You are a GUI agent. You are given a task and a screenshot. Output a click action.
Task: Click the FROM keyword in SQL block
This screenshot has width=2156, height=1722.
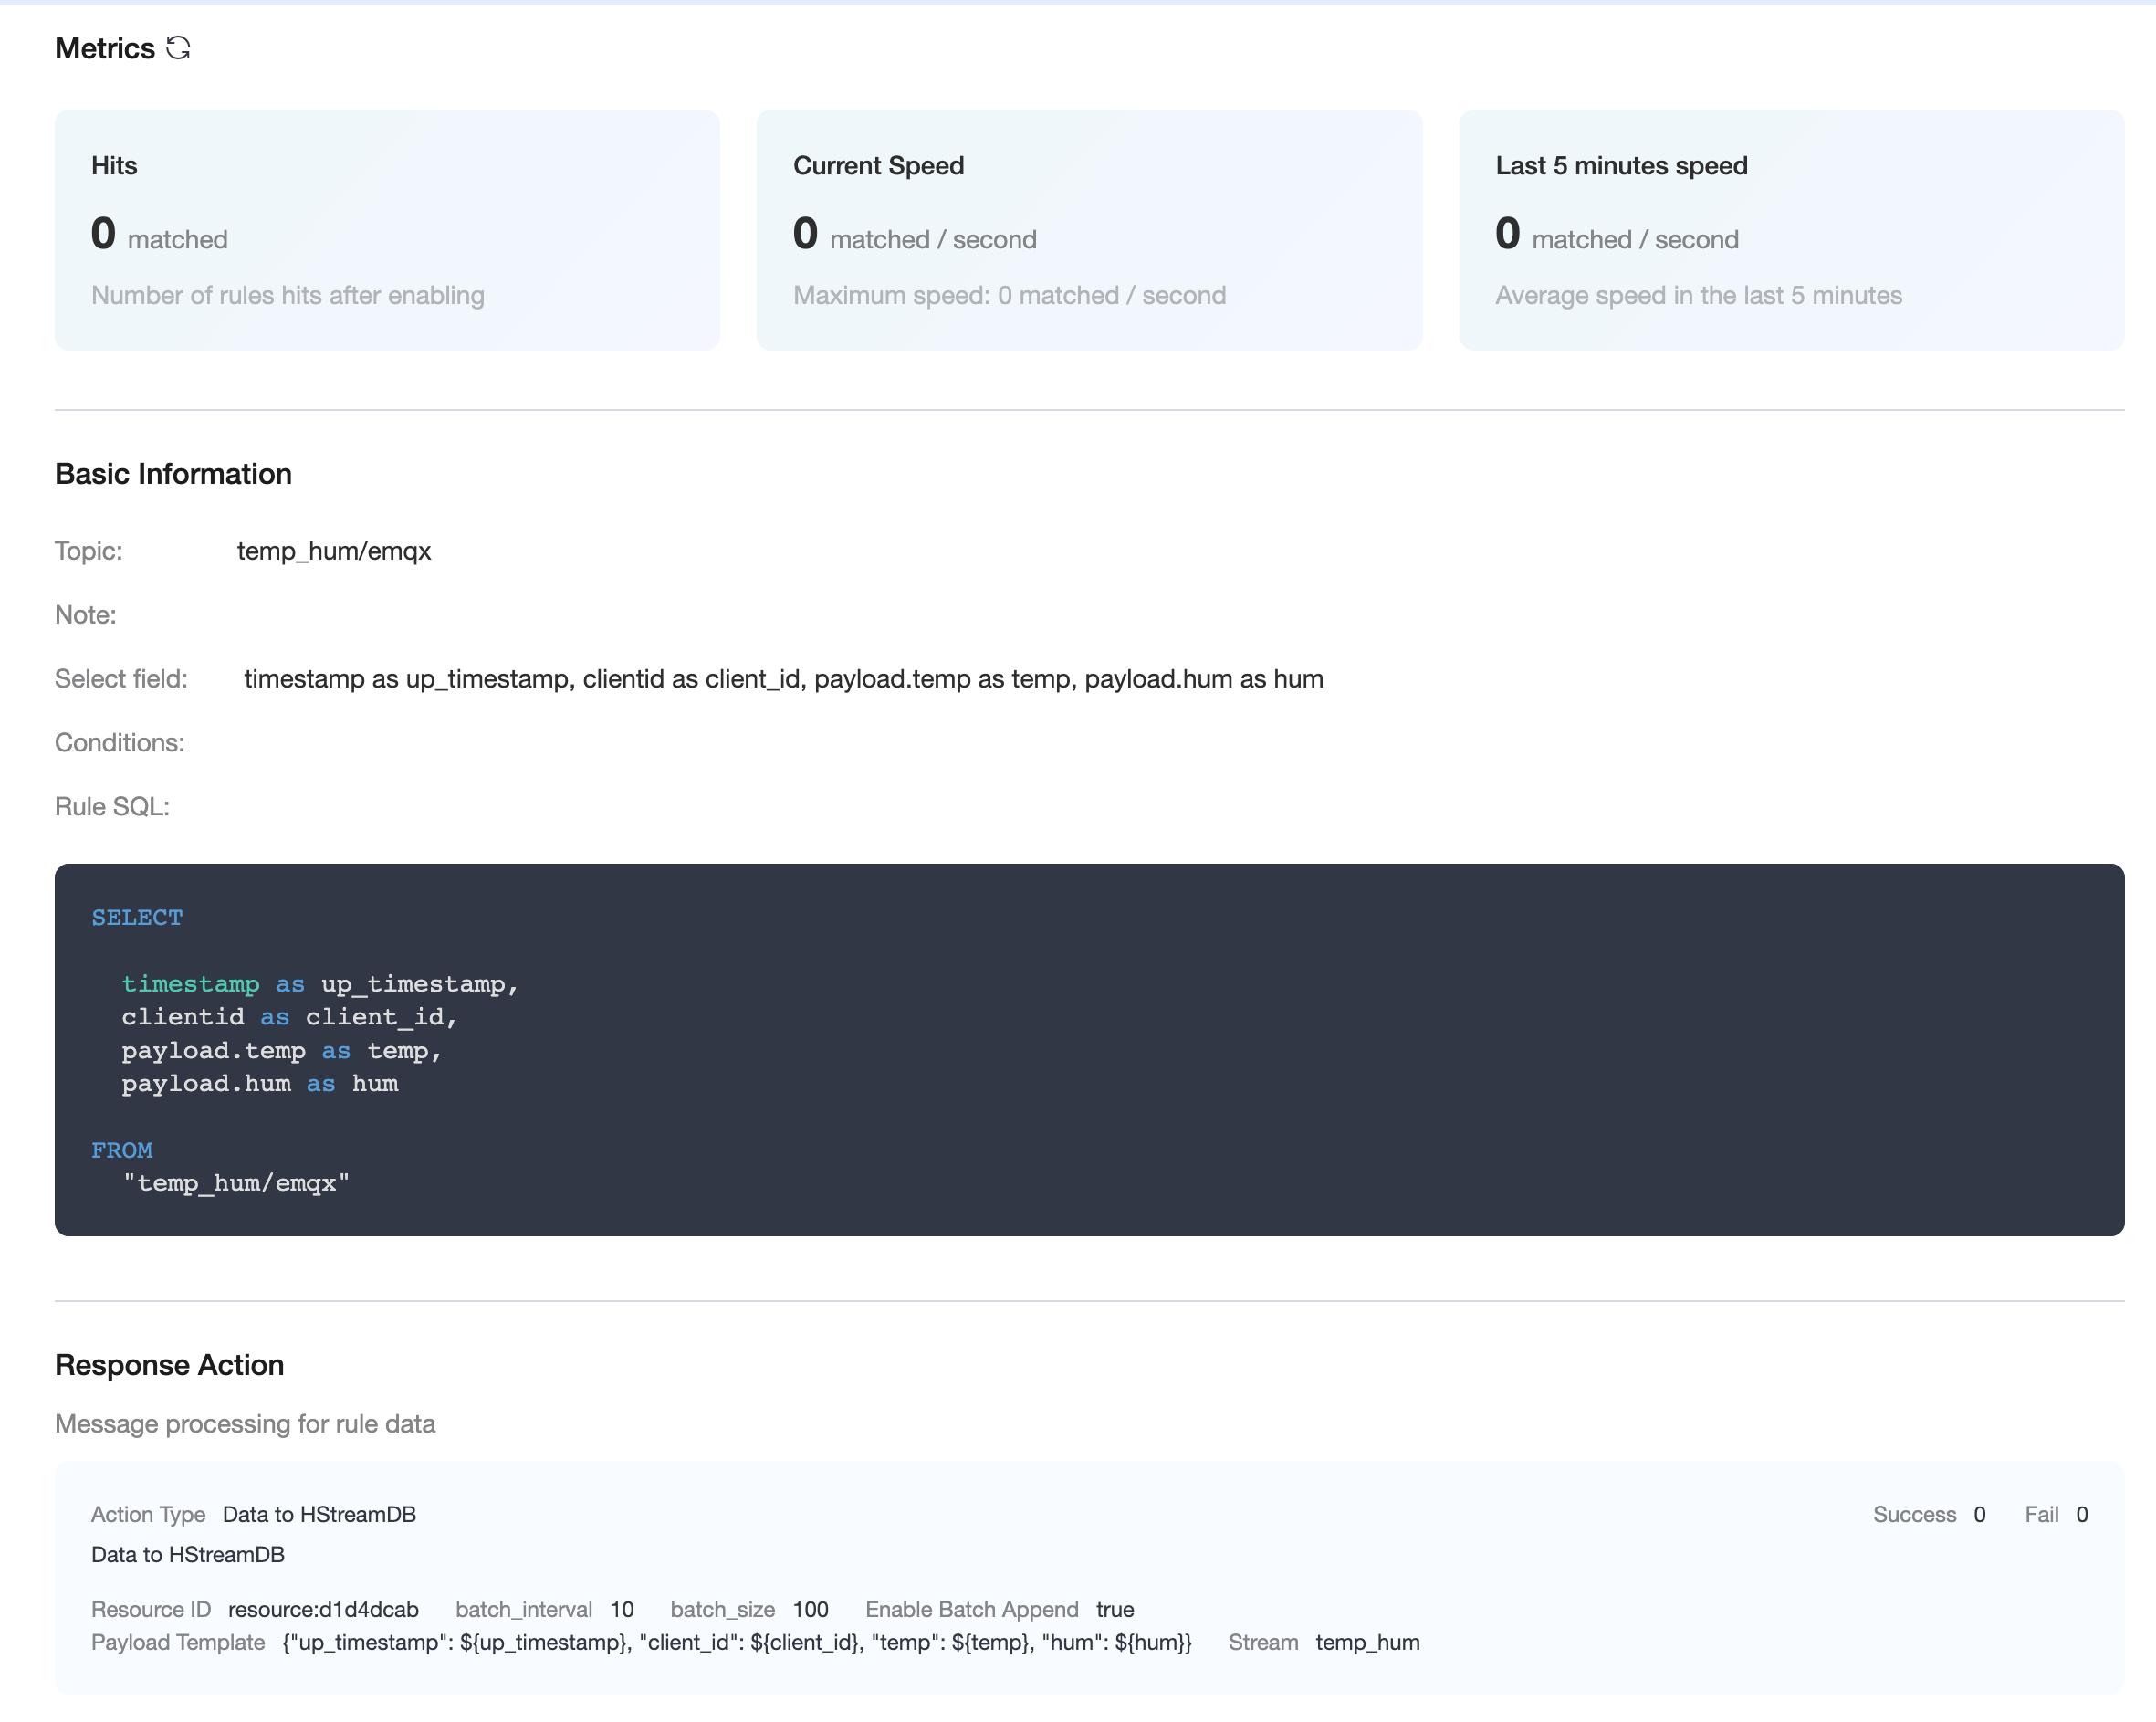click(x=122, y=1150)
